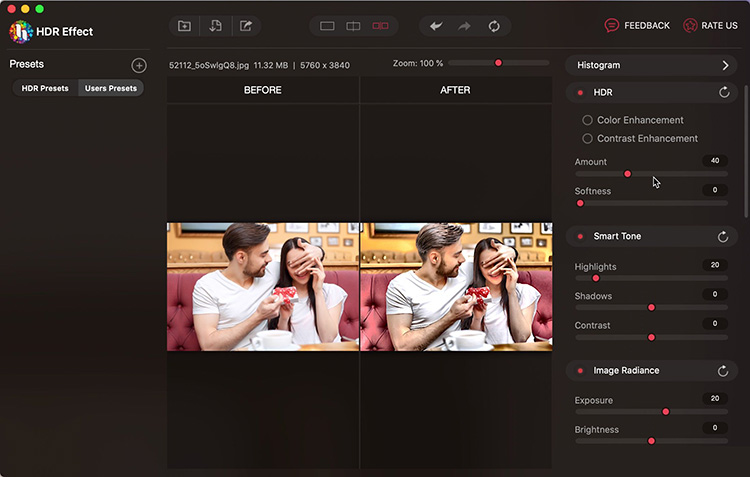The height and width of the screenshot is (477, 750).
Task: Open the Users Presets tab
Action: tap(111, 88)
